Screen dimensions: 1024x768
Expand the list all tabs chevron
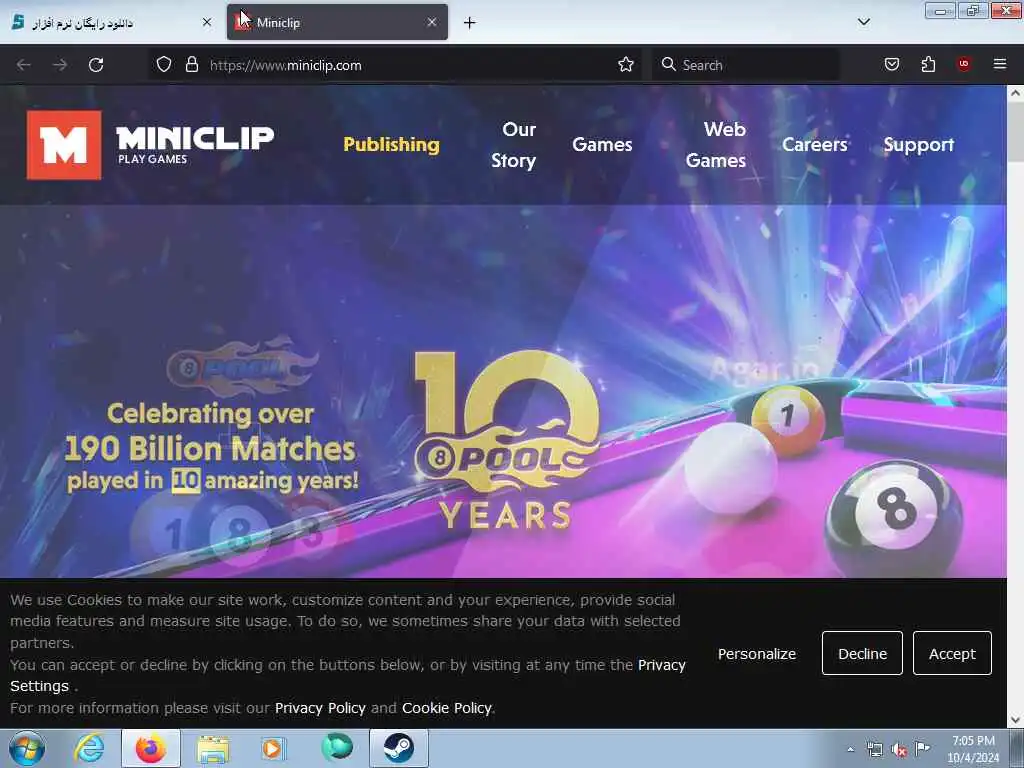tap(863, 22)
